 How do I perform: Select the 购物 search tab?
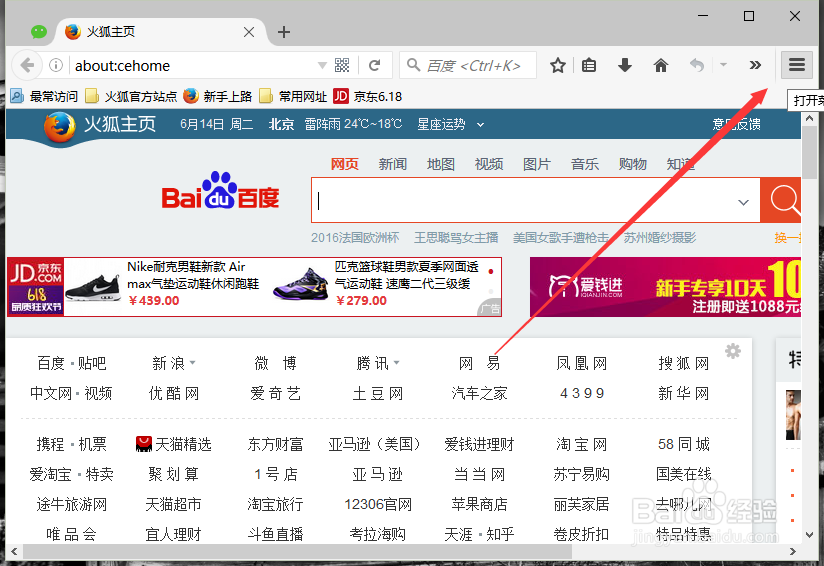[633, 164]
